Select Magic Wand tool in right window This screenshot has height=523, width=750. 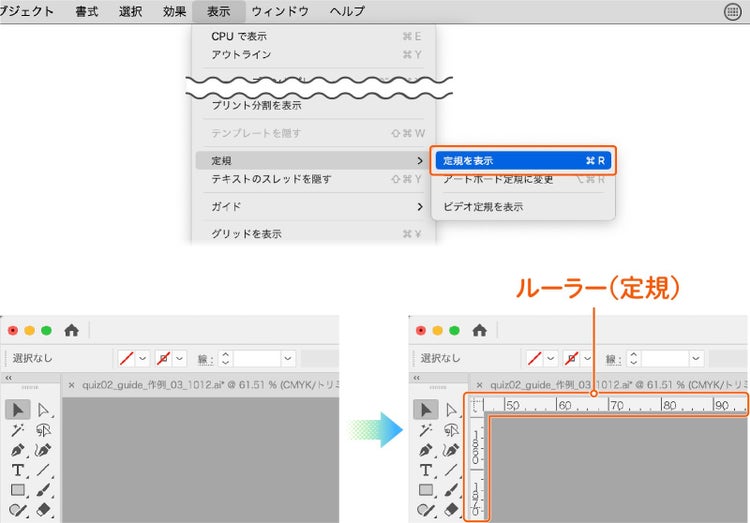pyautogui.click(x=426, y=430)
